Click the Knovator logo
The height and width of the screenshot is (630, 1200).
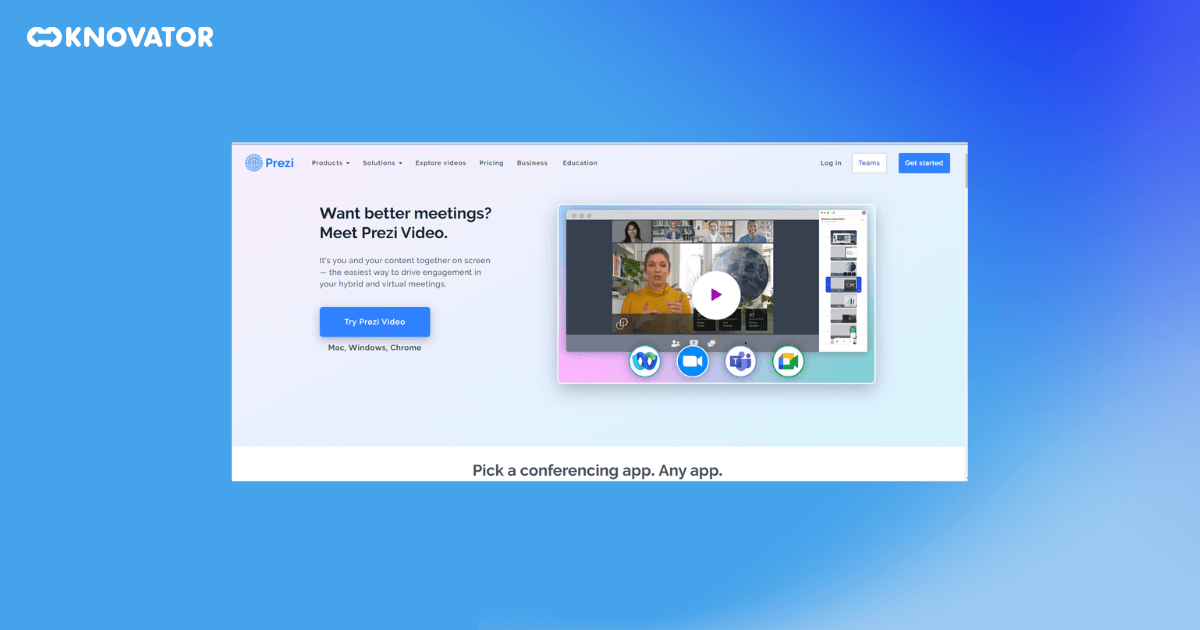click(x=119, y=36)
